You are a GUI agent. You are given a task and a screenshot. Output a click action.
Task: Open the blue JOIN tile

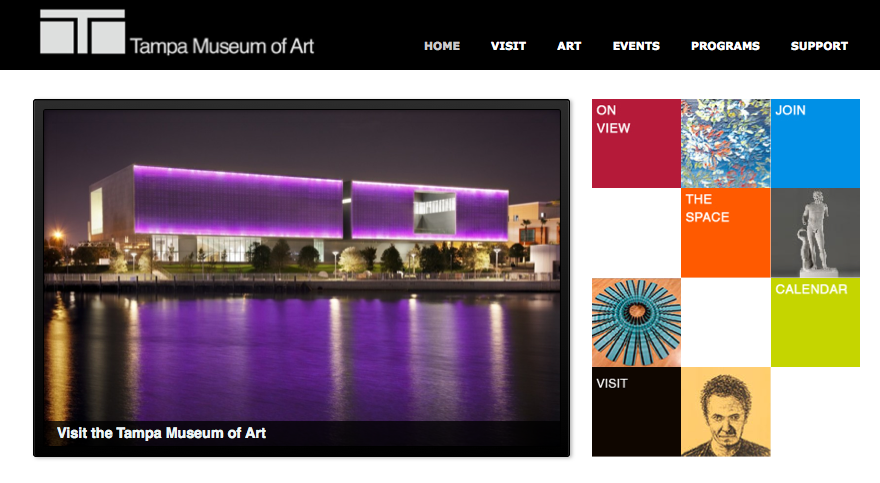815,144
